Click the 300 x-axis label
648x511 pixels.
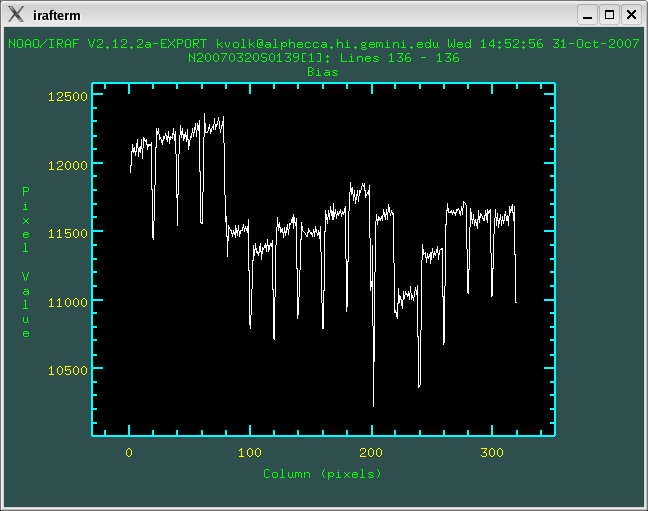click(492, 453)
